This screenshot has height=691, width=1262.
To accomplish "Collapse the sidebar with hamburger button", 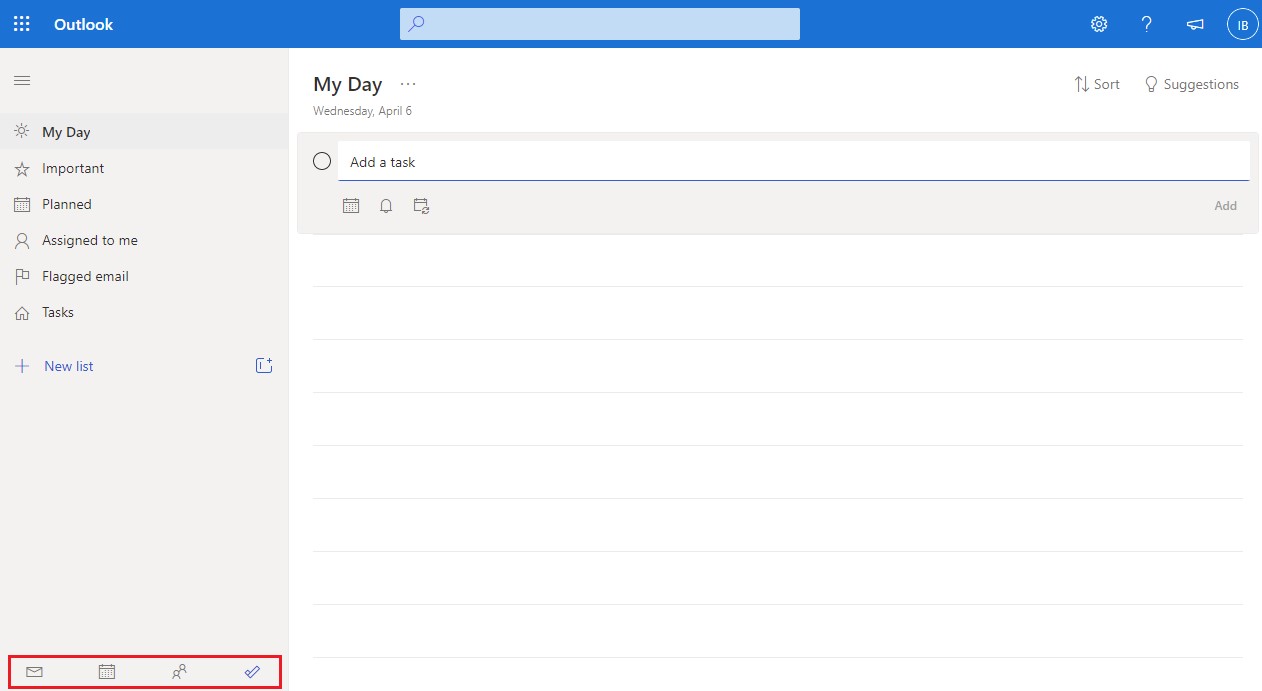I will [x=22, y=80].
